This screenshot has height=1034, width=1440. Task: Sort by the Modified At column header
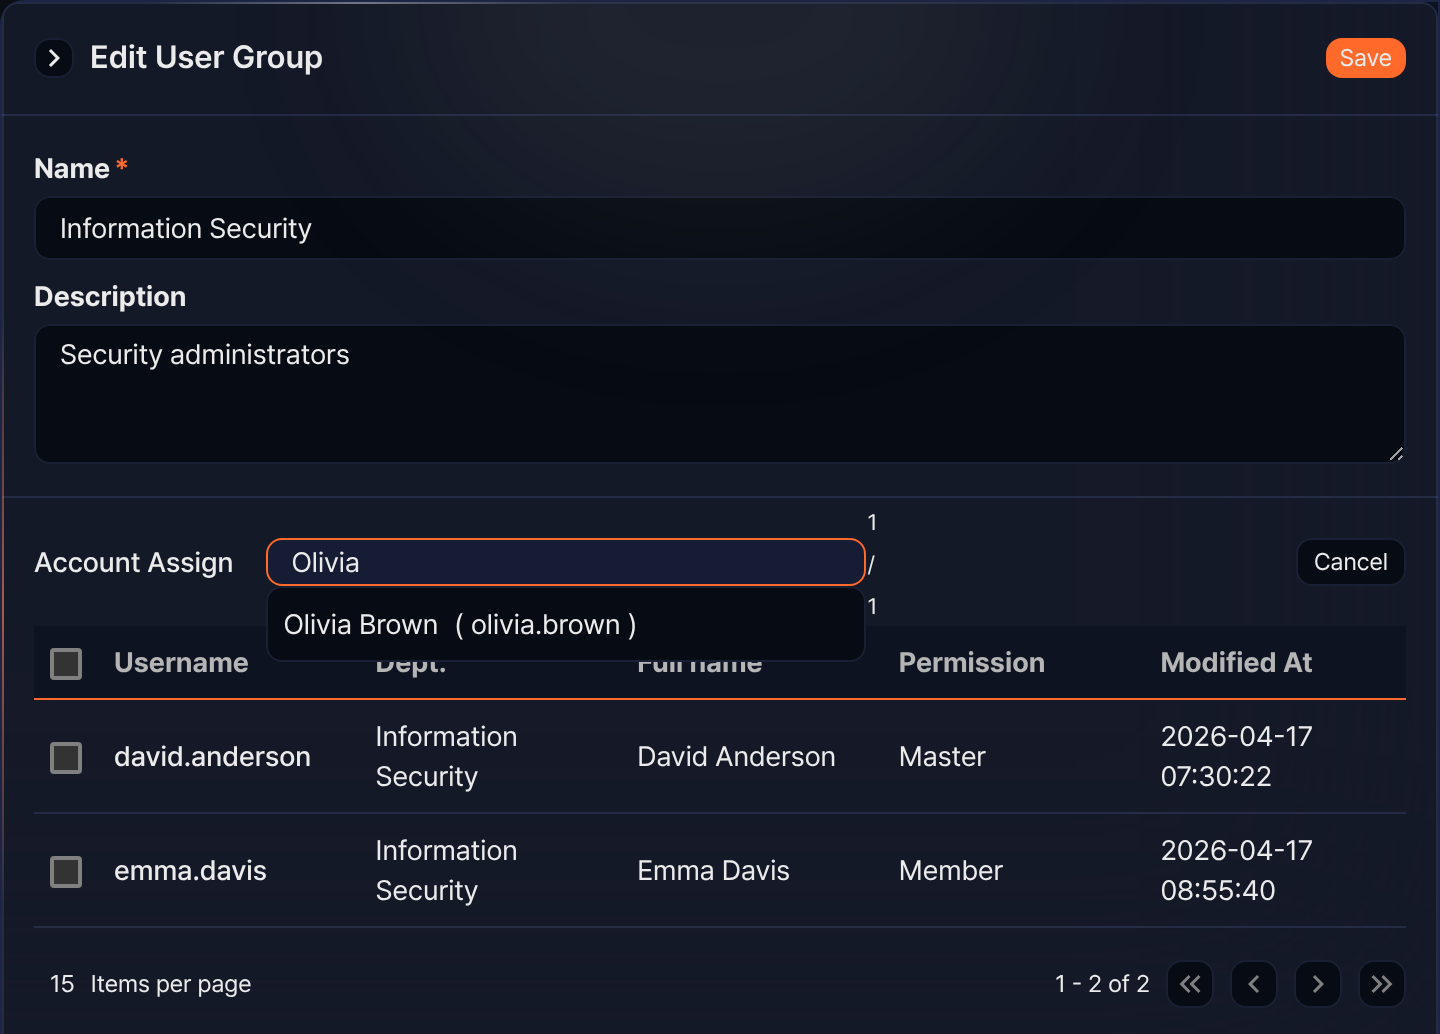[1236, 663]
